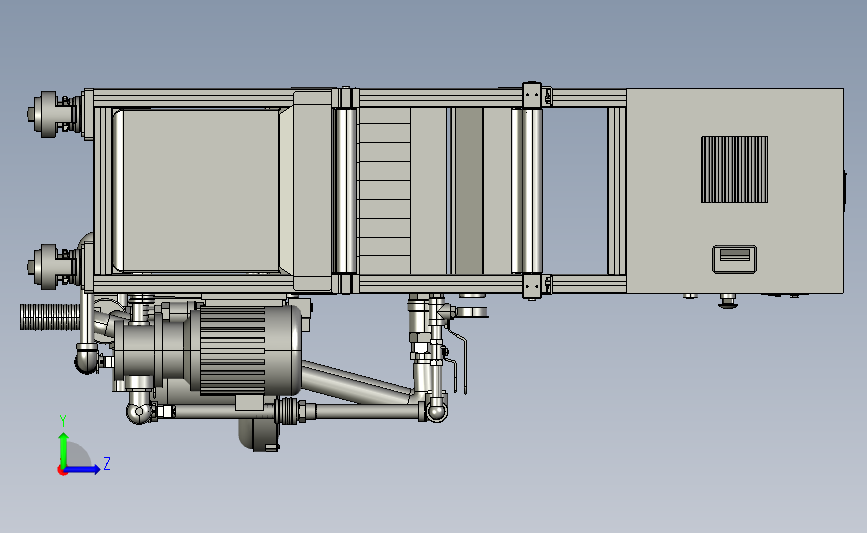Image resolution: width=867 pixels, height=533 pixels.
Task: Select the leveling foot under the enclosure
Action: (728, 301)
